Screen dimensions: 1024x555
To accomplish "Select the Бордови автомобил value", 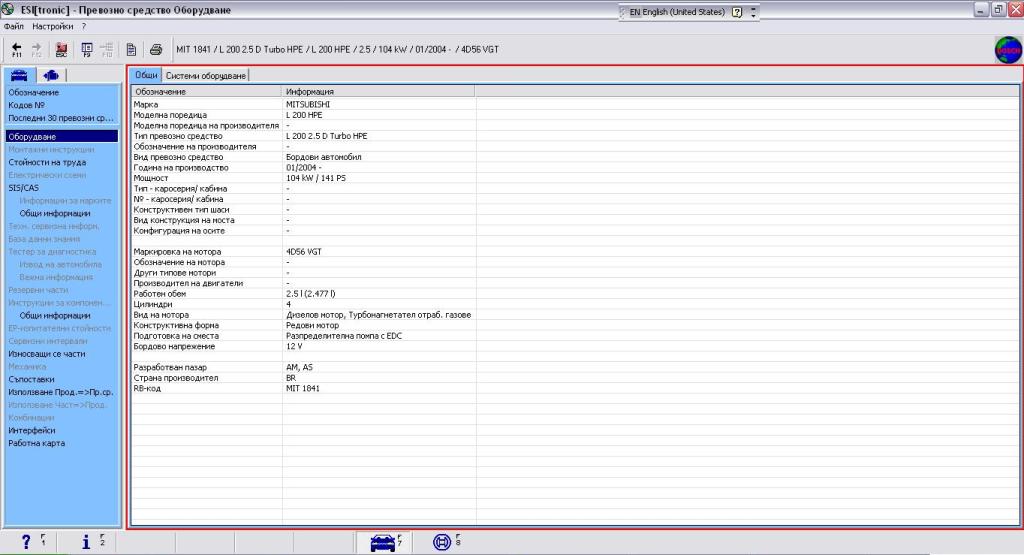I will click(x=323, y=157).
